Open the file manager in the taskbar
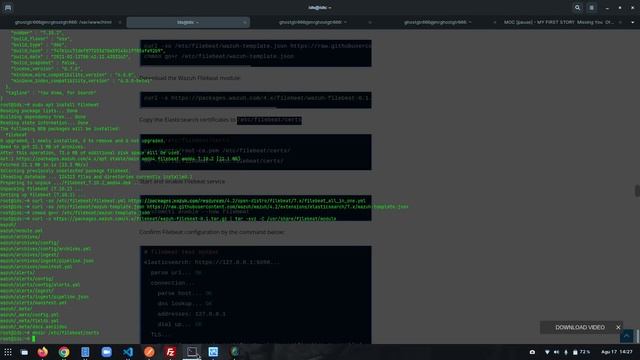640x360 pixels. [24, 352]
